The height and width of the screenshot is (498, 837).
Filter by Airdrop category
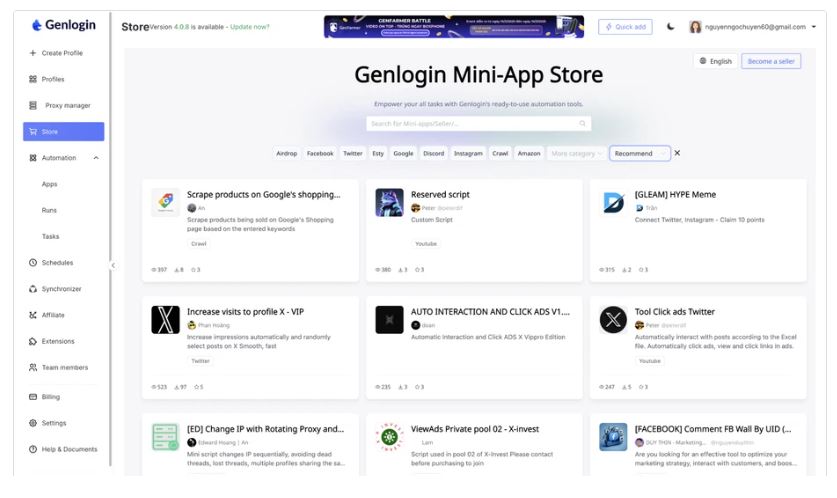287,153
